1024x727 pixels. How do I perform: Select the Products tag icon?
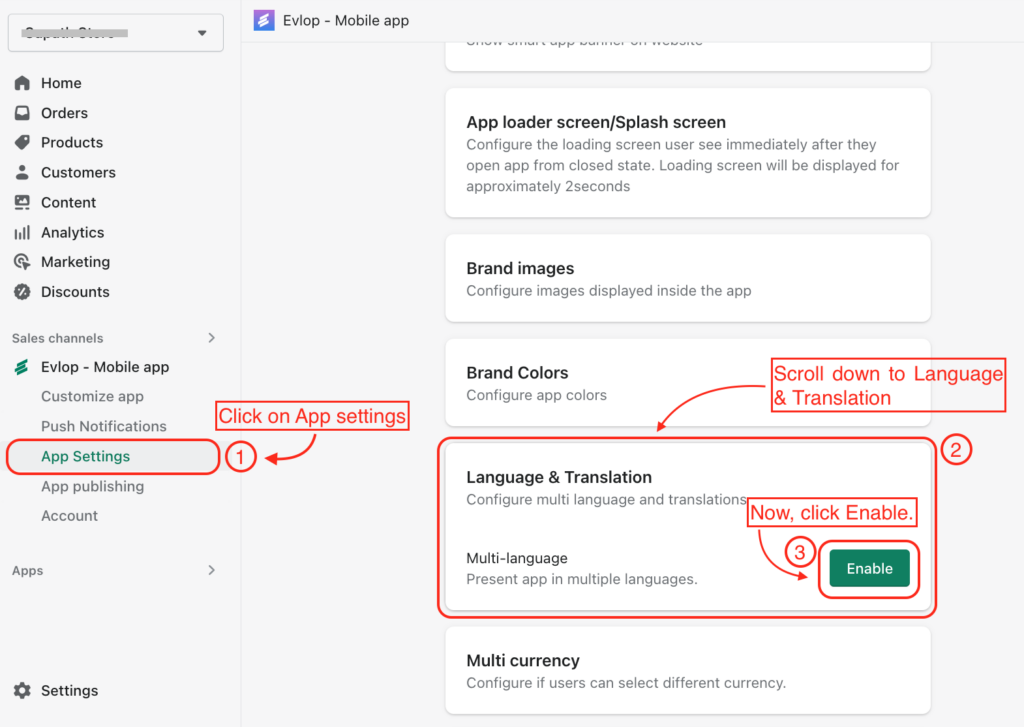[22, 142]
